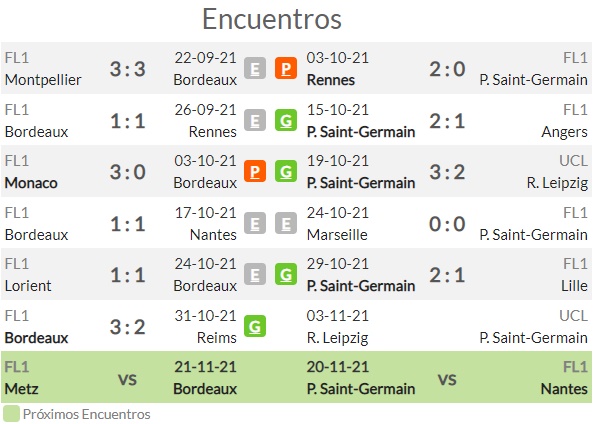Screen dimensions: 594x424
Task: Click the green G badge for Lille match 29-10-21
Action: (286, 275)
